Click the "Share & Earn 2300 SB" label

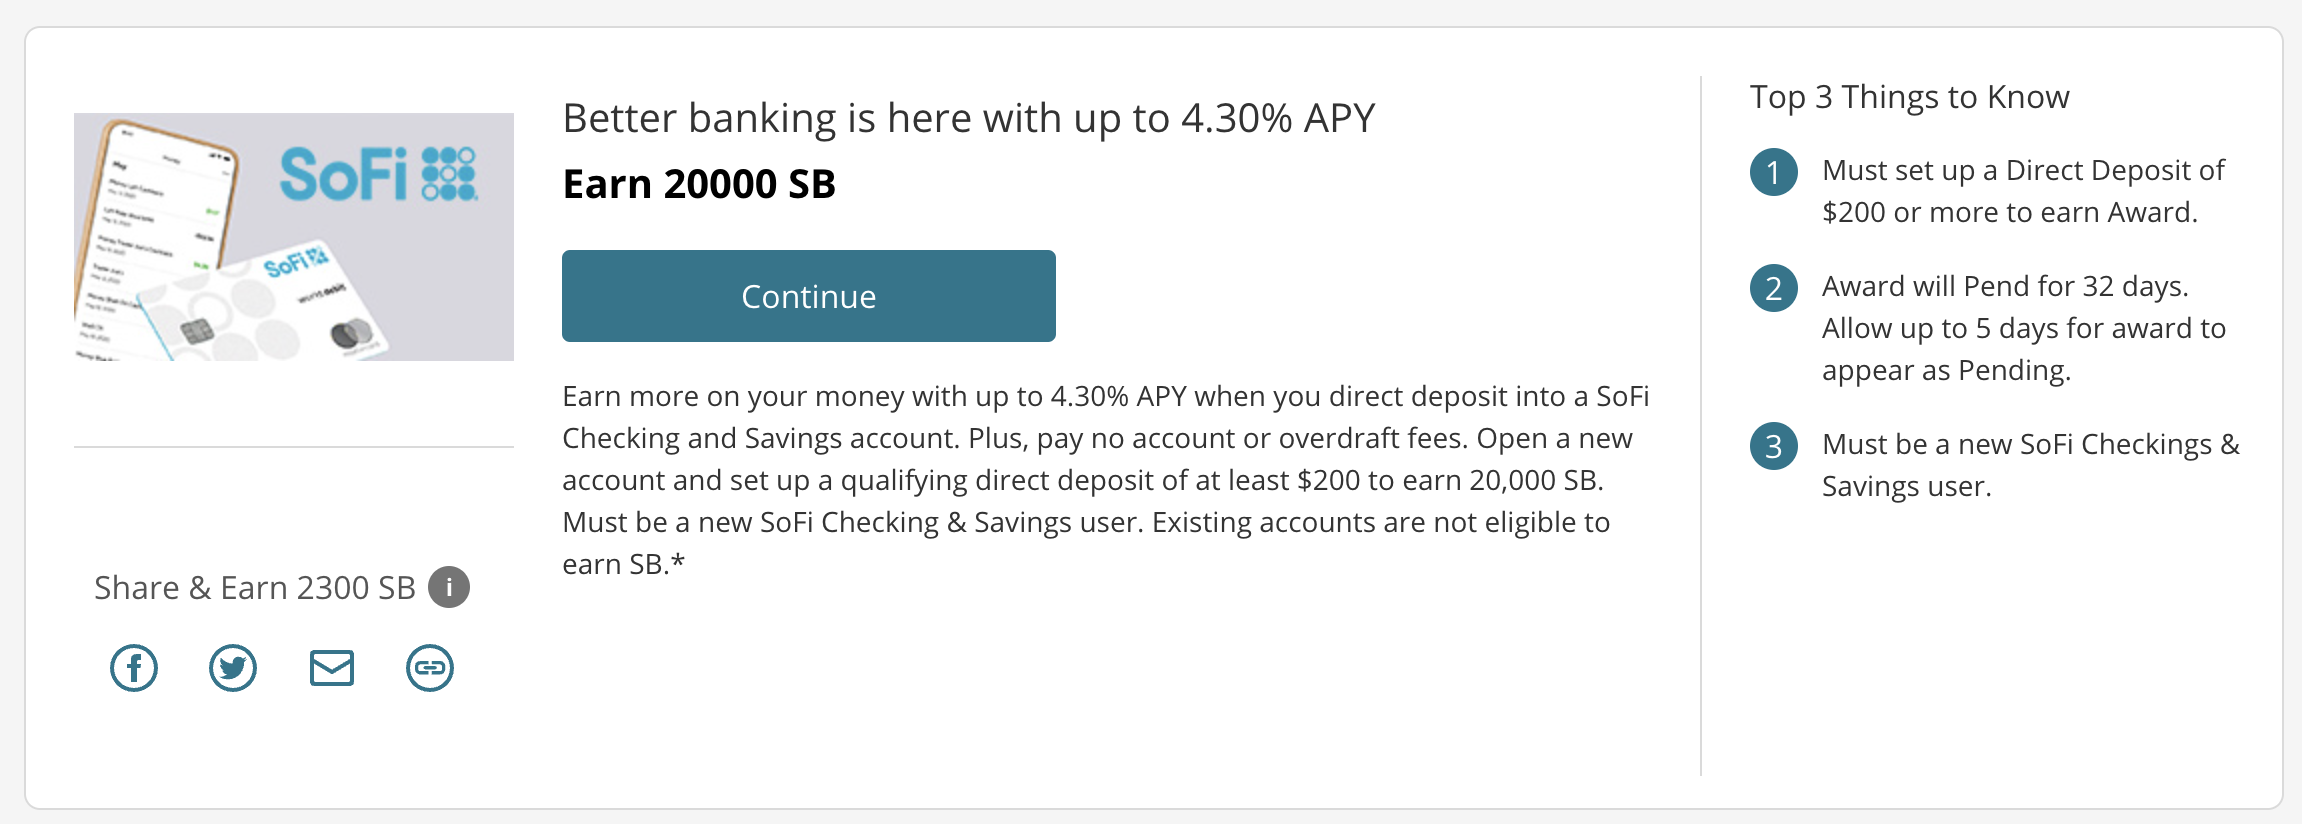254,588
